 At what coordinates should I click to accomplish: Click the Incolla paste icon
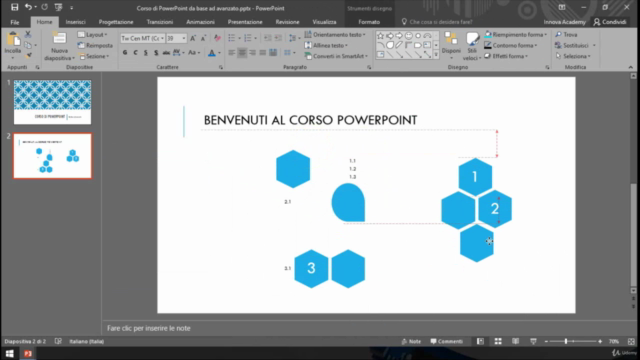pos(13,40)
